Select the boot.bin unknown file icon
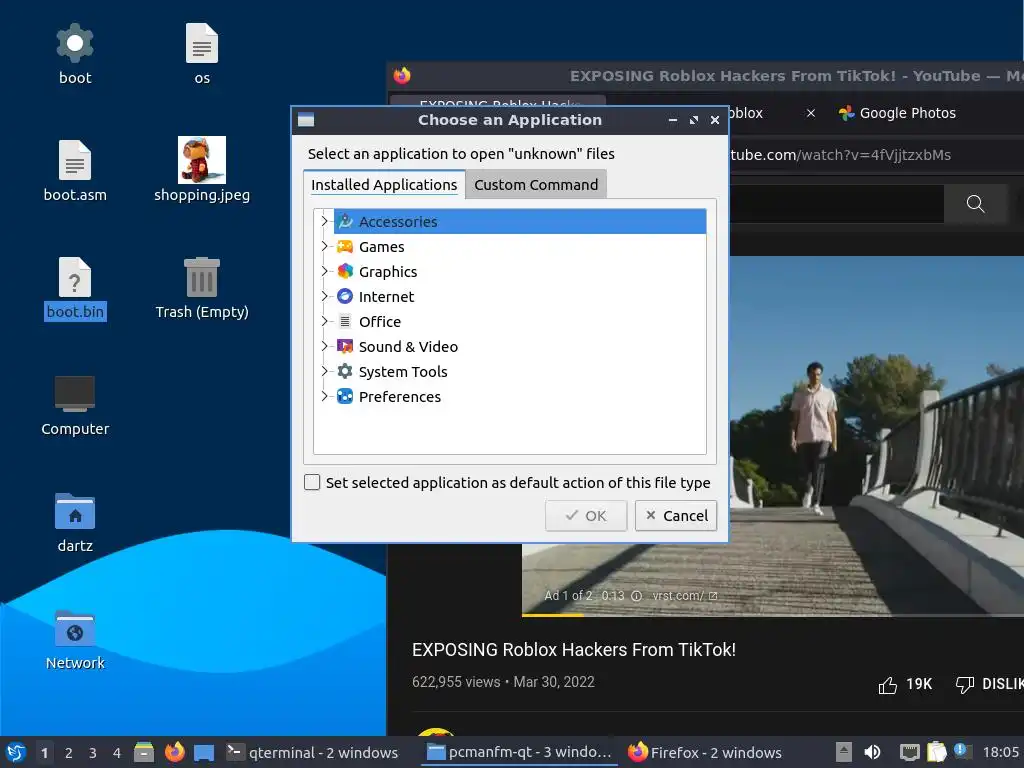 tap(75, 278)
